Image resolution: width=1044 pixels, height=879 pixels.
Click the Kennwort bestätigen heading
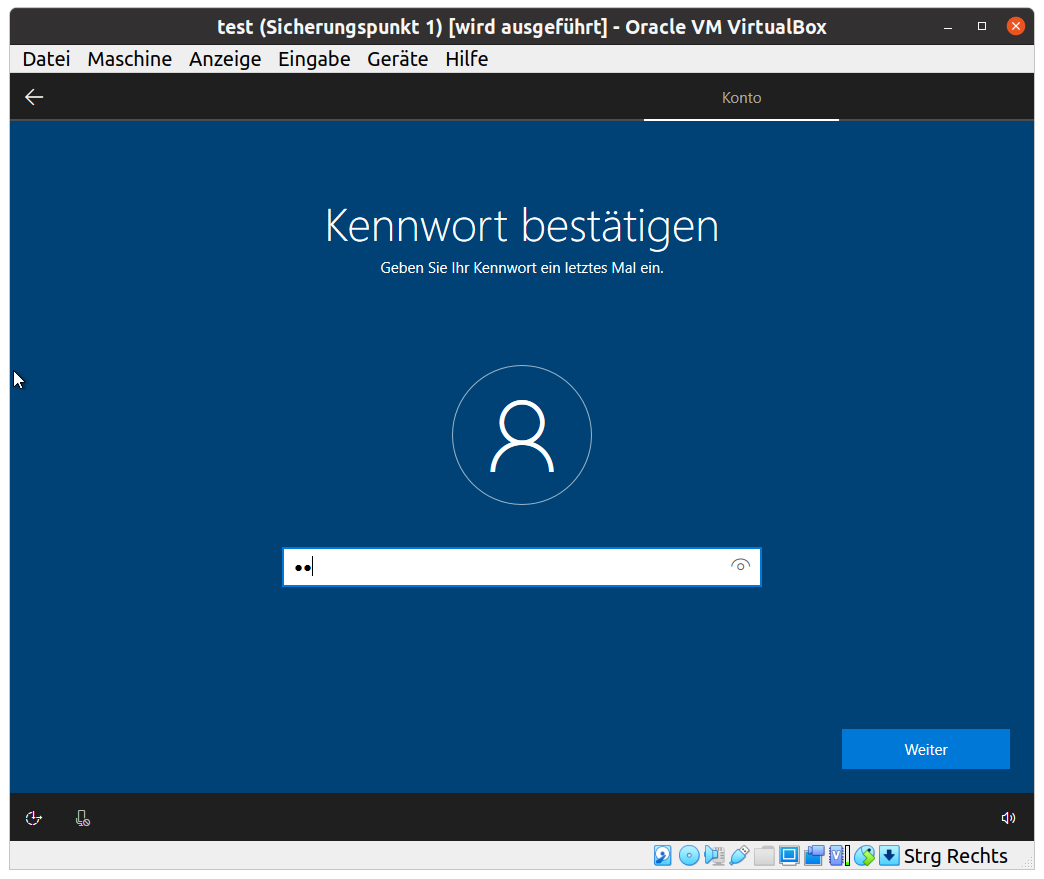[x=522, y=226]
